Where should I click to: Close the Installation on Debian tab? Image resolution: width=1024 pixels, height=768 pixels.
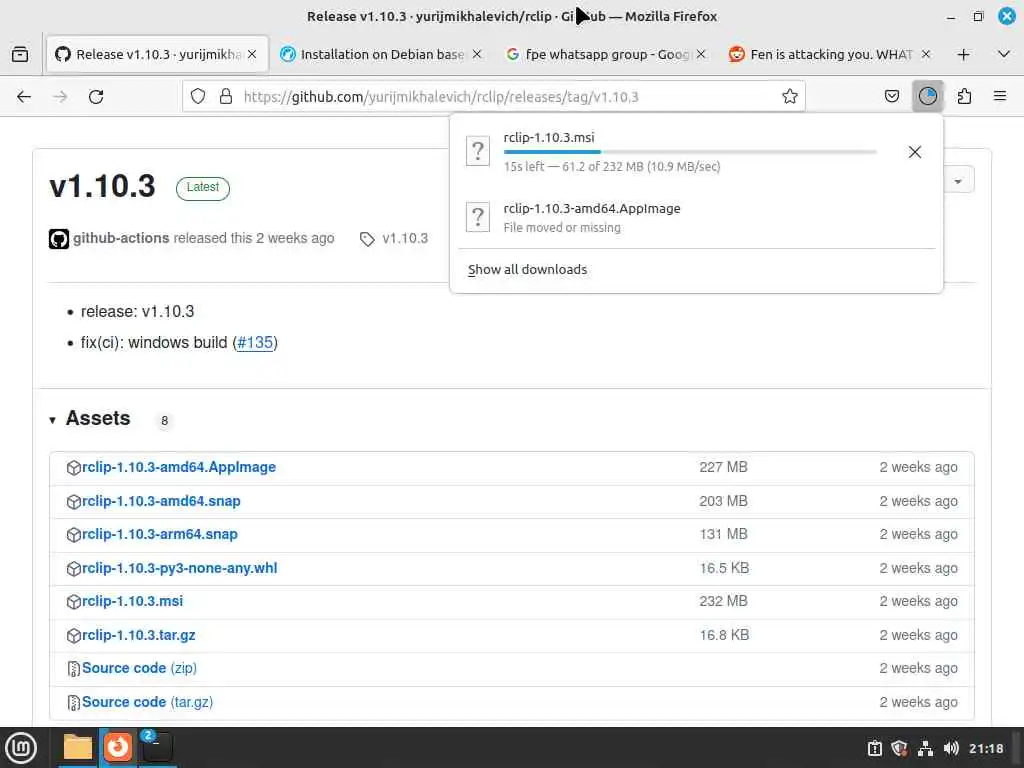tap(477, 54)
